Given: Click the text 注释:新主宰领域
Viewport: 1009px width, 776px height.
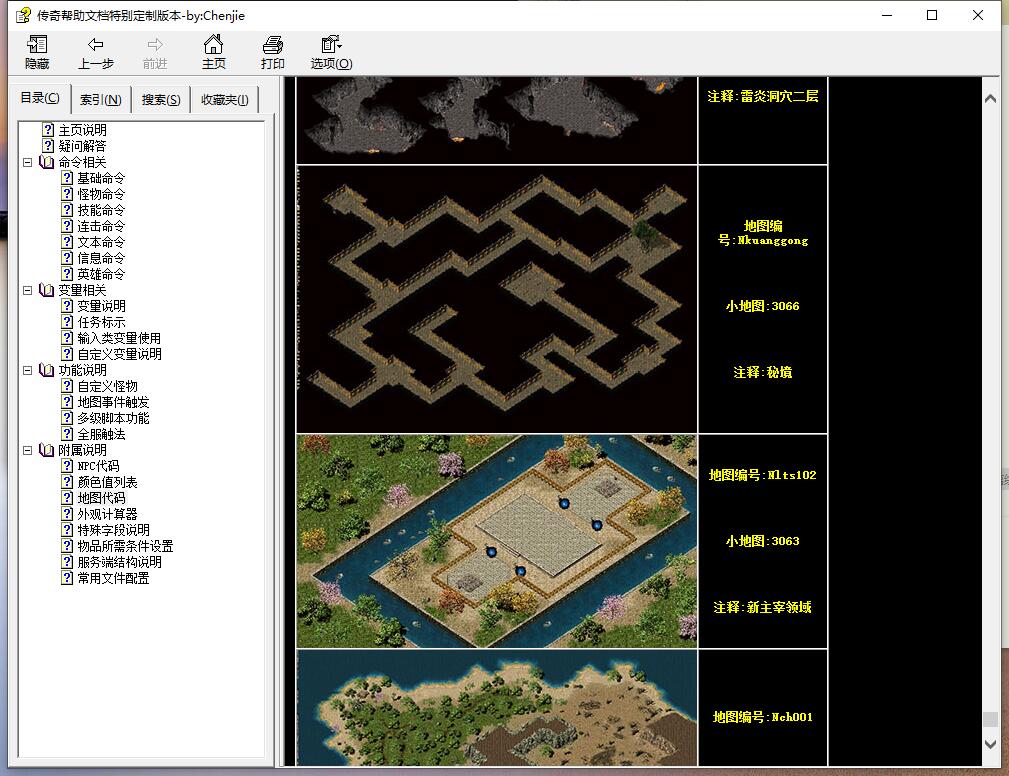Looking at the screenshot, I should [763, 607].
